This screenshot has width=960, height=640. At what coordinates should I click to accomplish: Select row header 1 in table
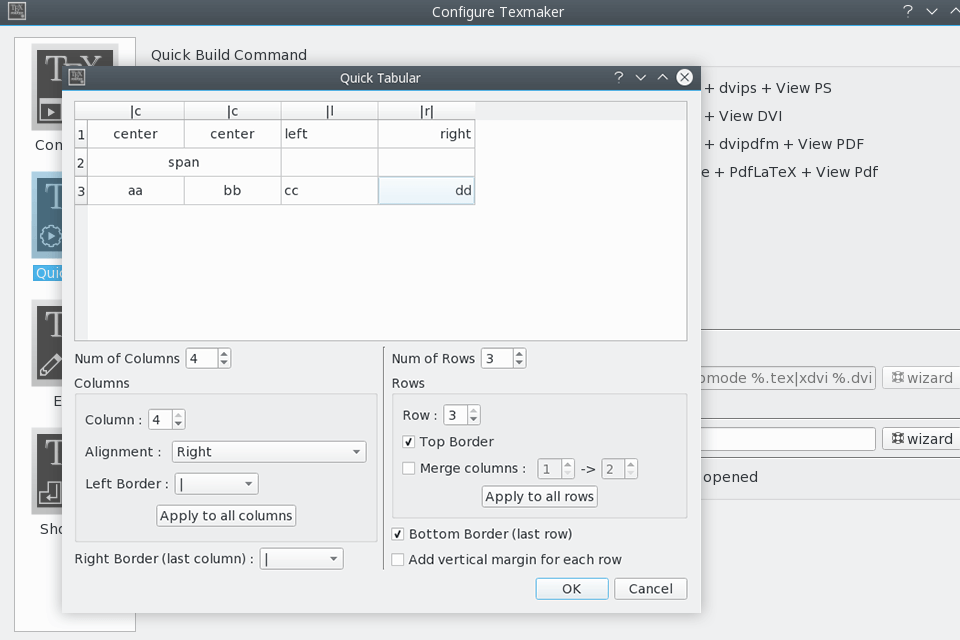[x=81, y=134]
